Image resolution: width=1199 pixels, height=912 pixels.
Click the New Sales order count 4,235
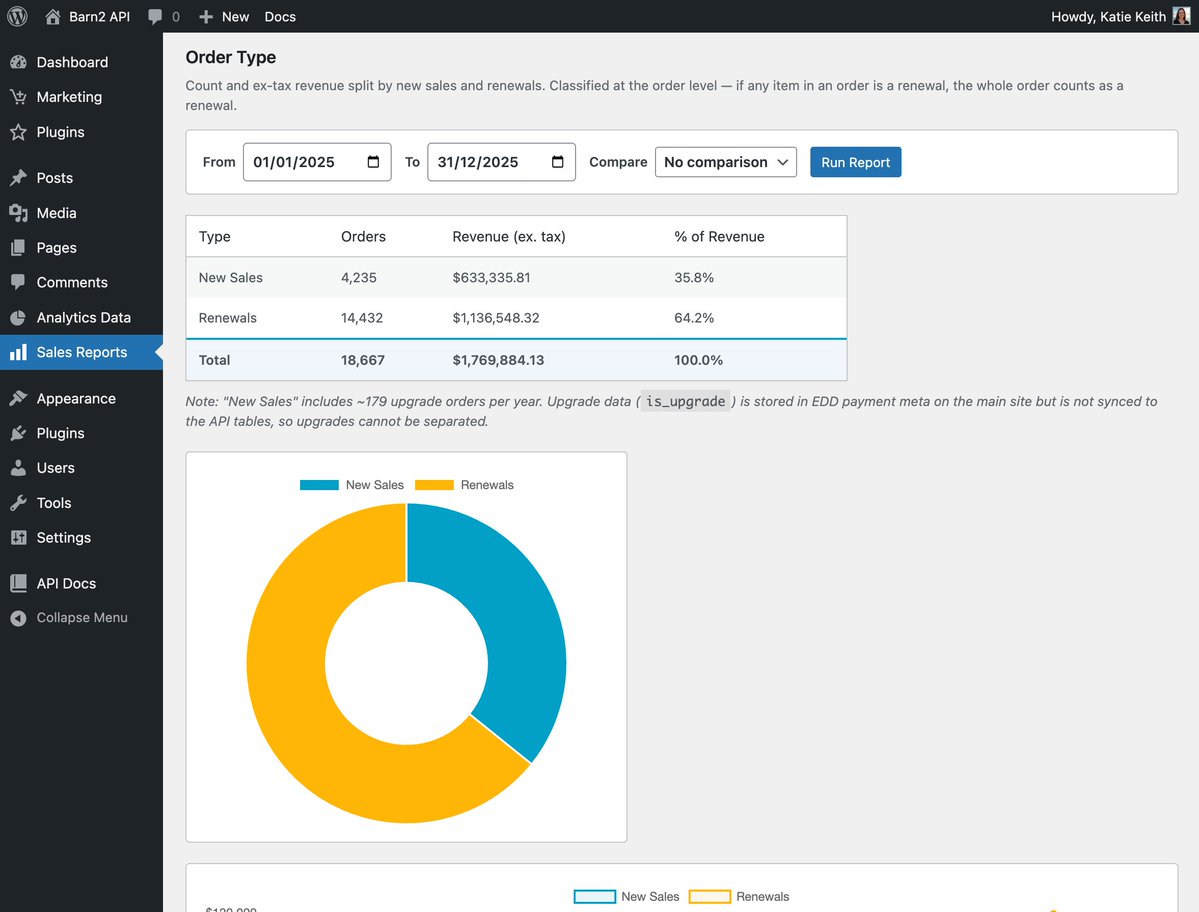coord(359,277)
